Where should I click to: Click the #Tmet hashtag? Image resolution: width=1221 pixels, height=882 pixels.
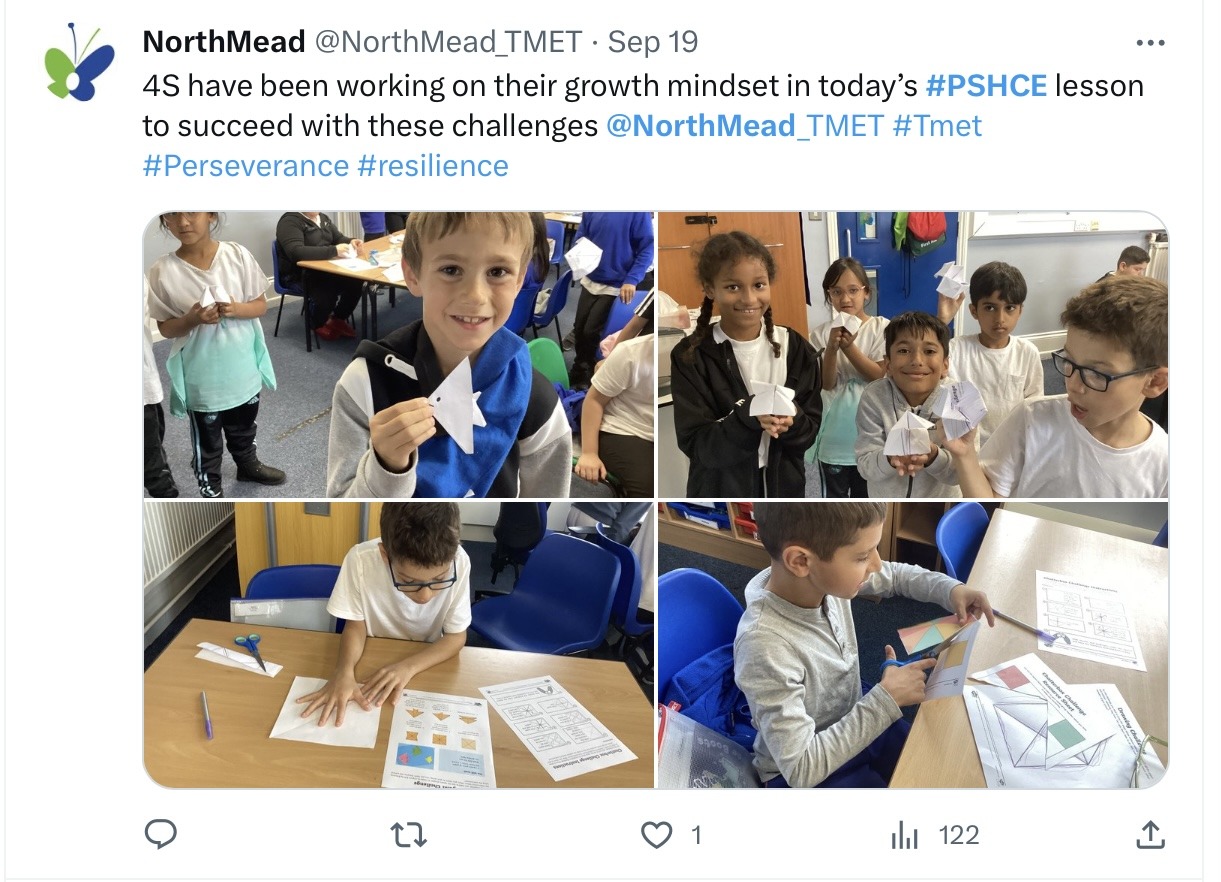coord(938,126)
